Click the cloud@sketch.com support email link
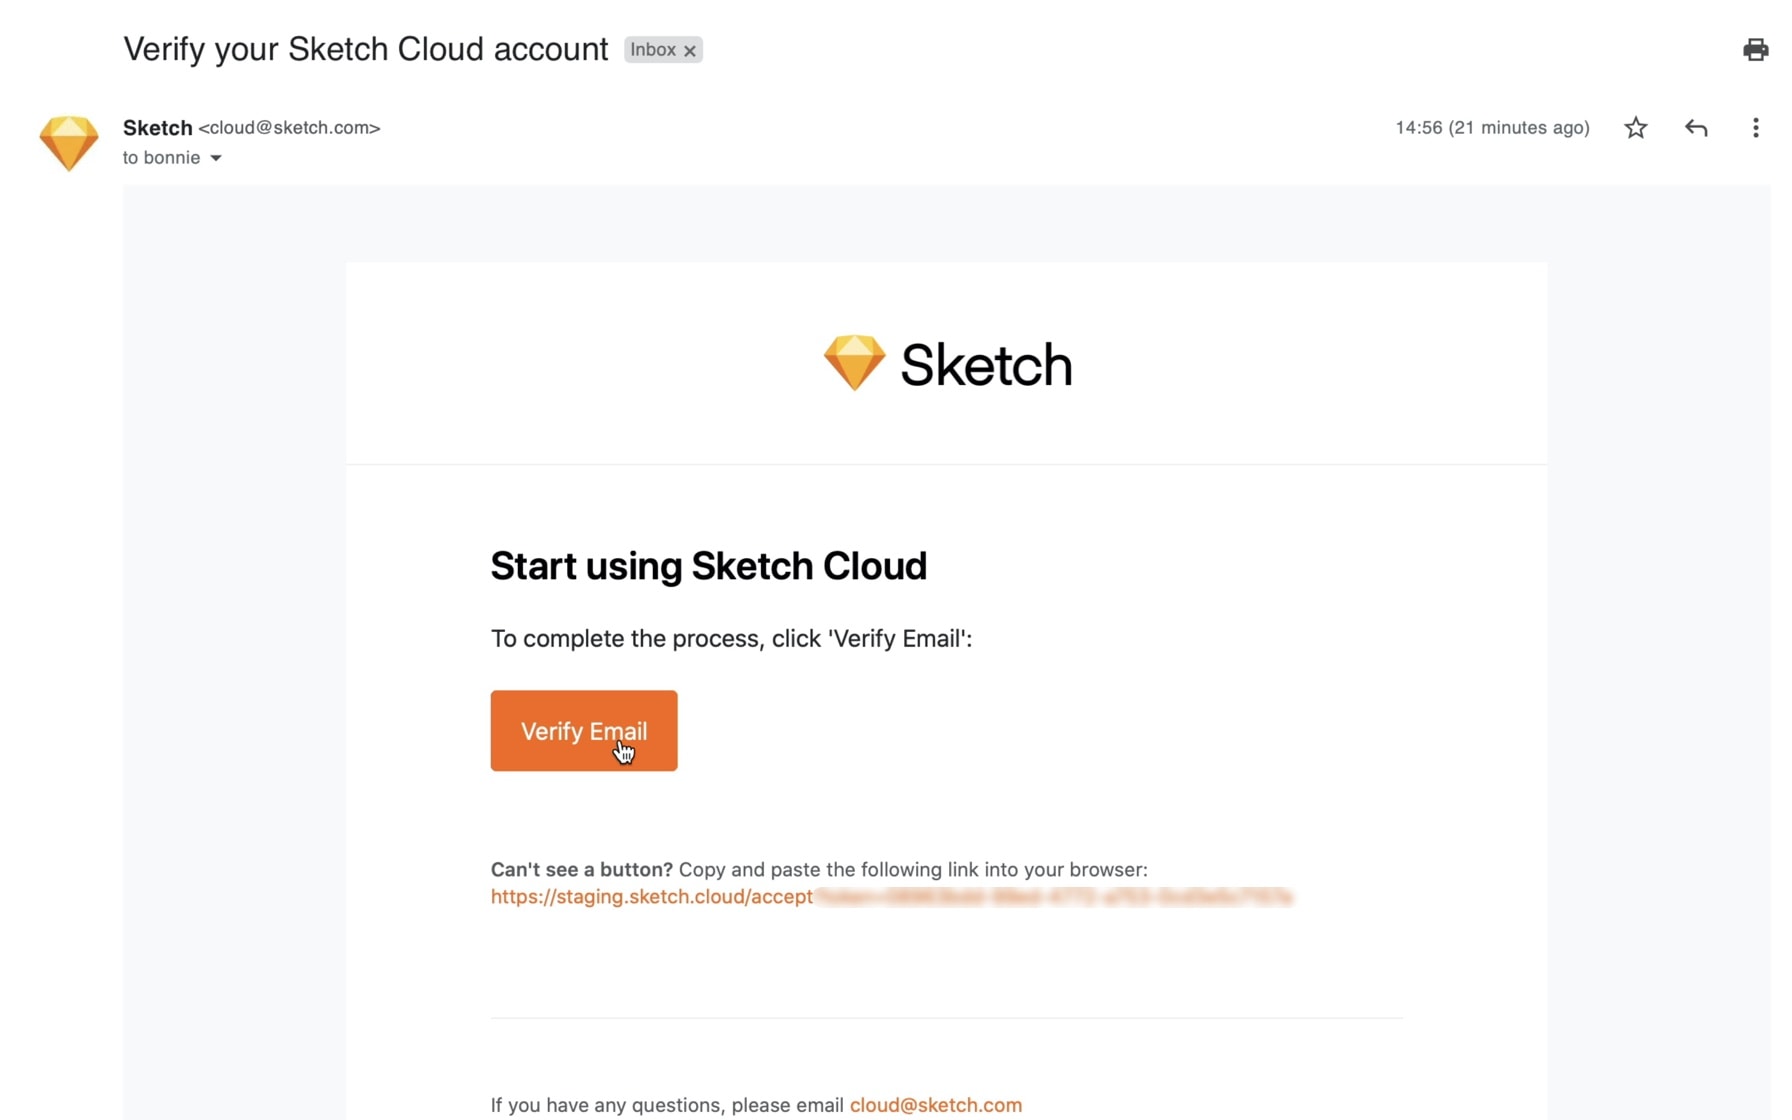This screenshot has width=1792, height=1120. (935, 1105)
